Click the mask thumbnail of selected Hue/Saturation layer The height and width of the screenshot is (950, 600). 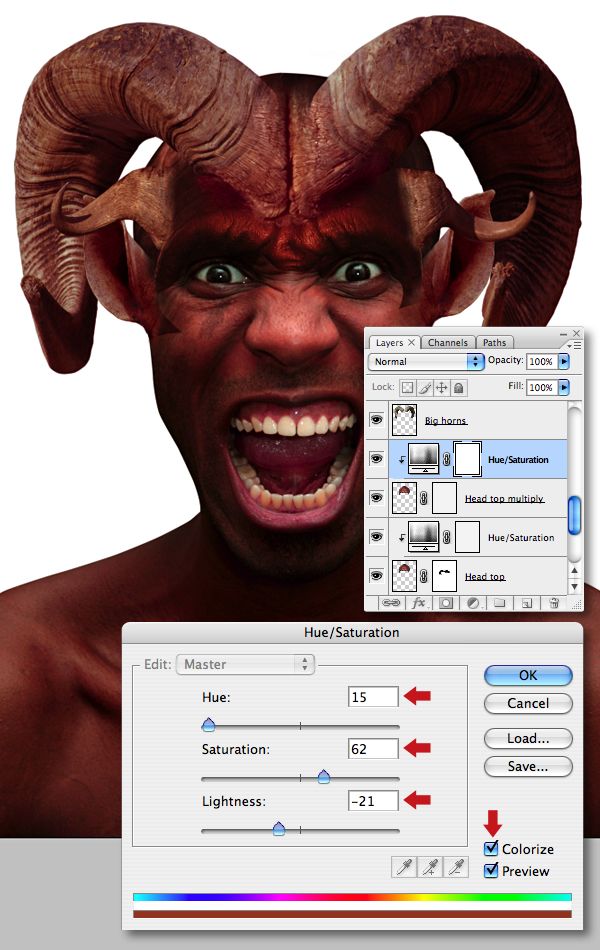pos(467,459)
